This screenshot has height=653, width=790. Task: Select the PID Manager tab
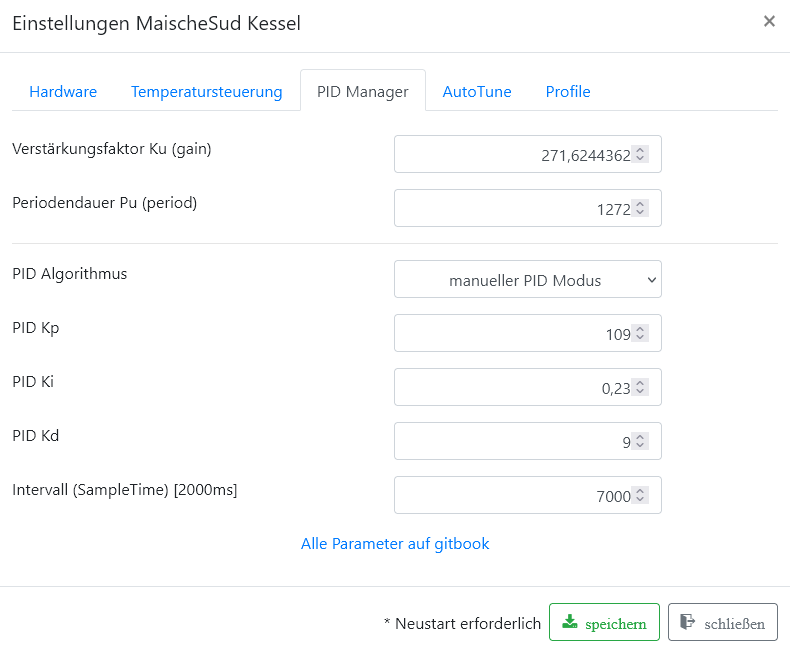362,92
